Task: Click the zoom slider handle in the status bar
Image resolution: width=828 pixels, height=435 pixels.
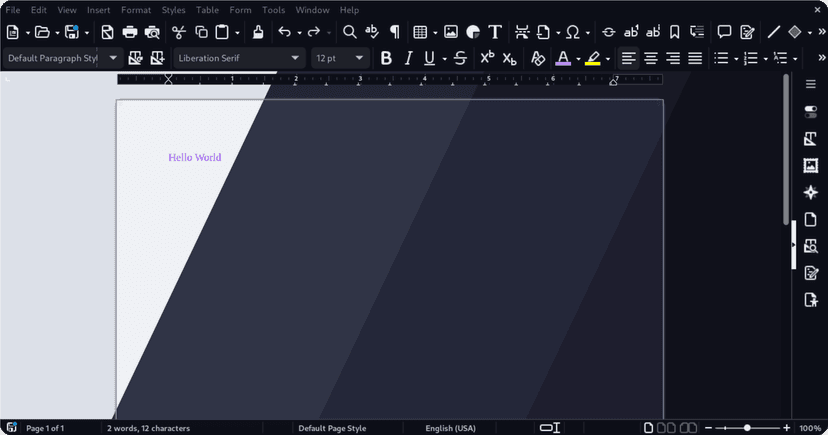Action: coord(747,428)
